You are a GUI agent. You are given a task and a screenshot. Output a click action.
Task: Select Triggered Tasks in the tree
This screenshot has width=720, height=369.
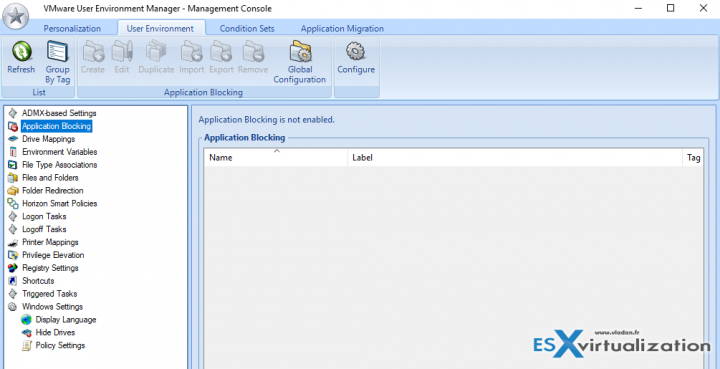(x=50, y=294)
